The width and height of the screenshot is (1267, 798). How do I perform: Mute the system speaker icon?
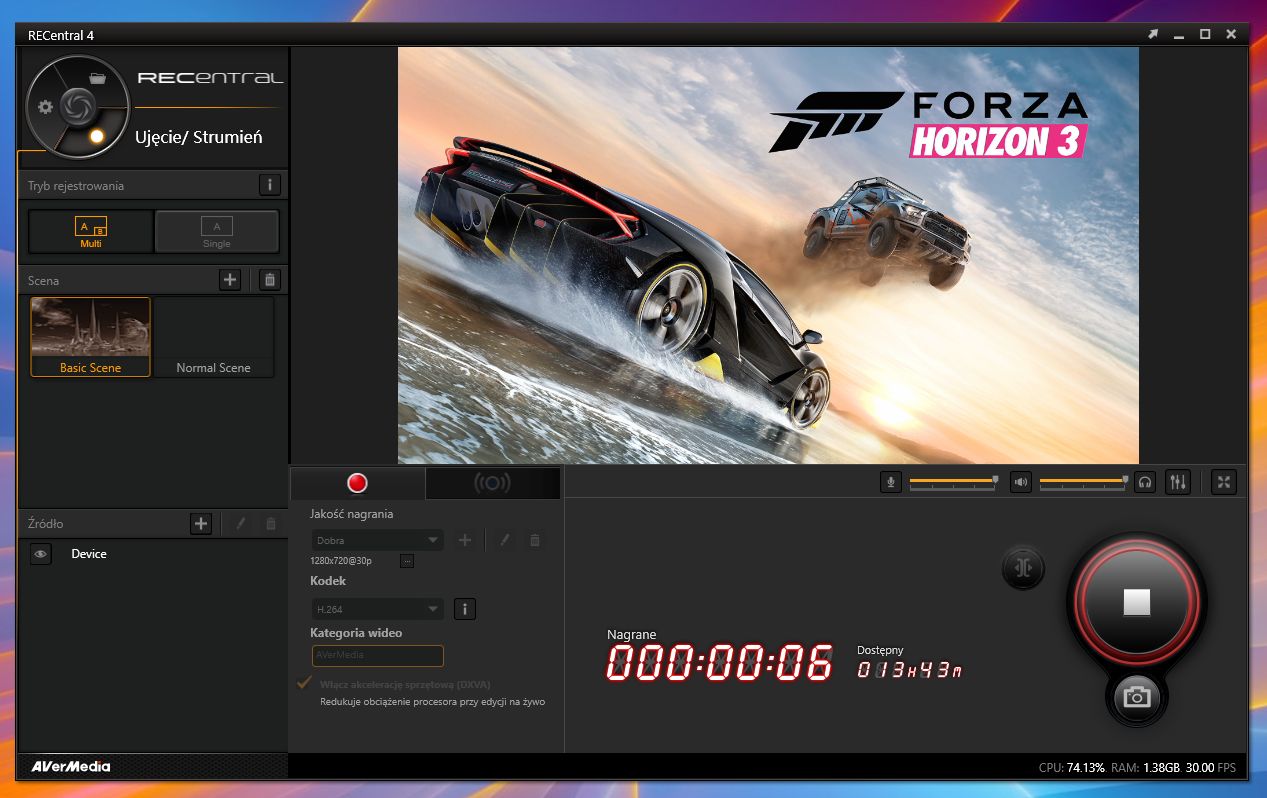tap(1021, 482)
